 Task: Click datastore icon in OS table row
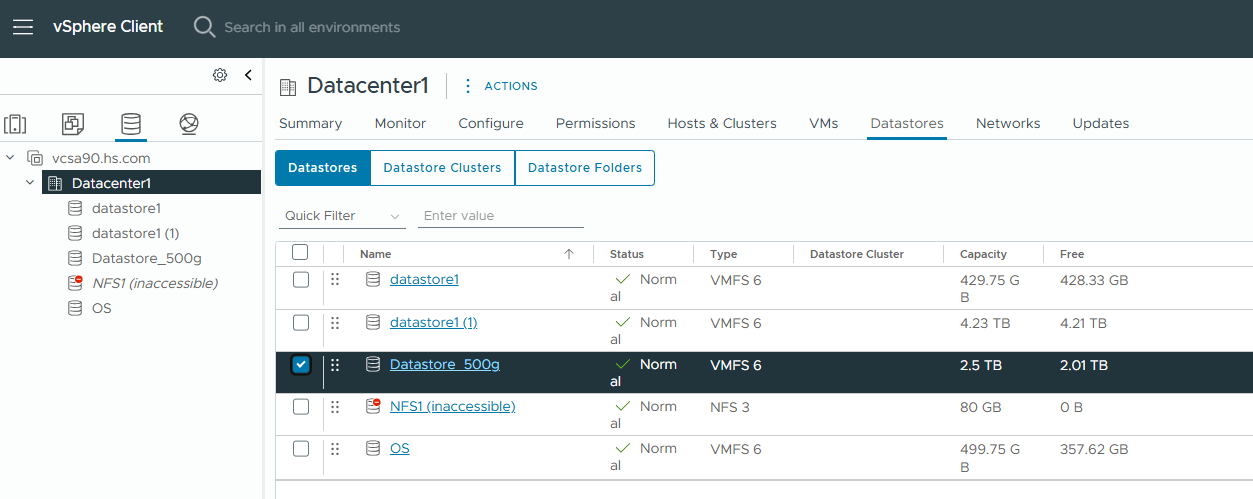373,448
